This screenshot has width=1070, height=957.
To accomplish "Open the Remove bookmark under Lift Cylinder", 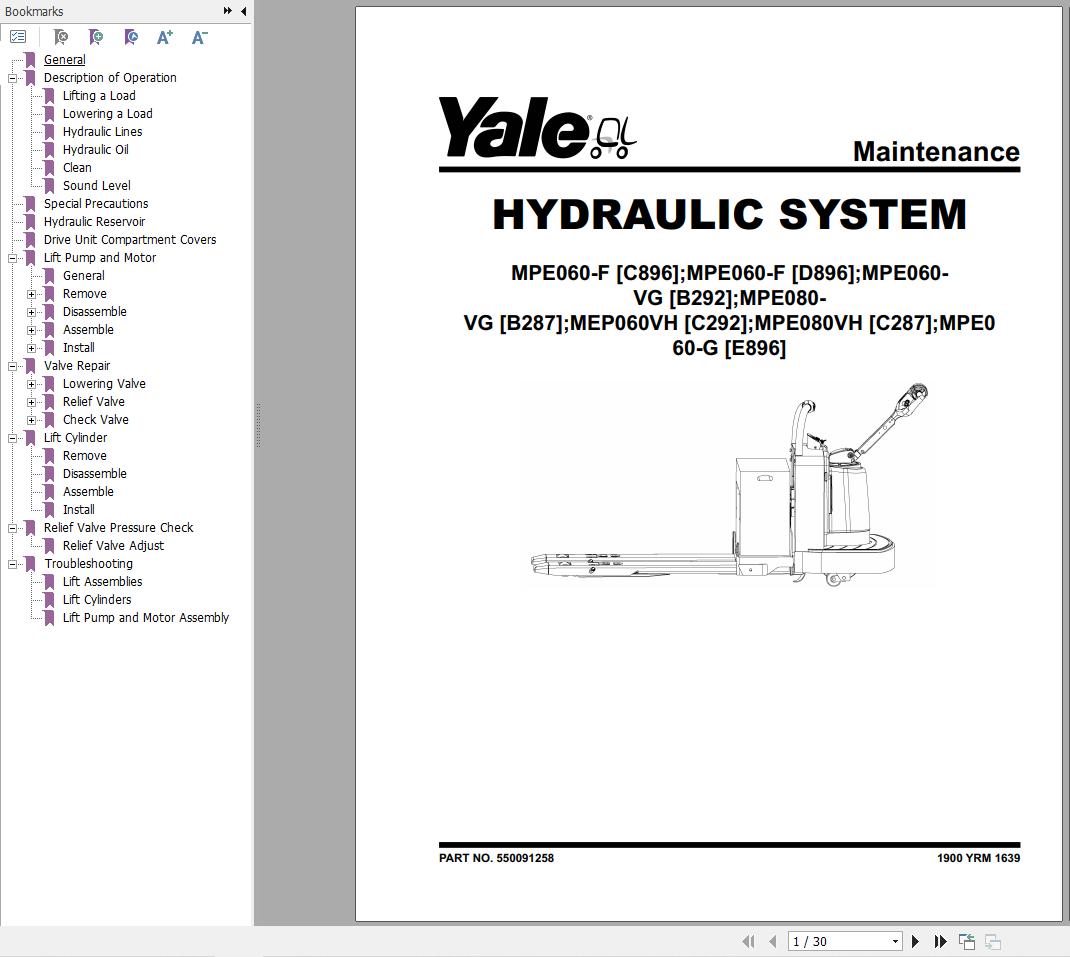I will coord(85,455).
